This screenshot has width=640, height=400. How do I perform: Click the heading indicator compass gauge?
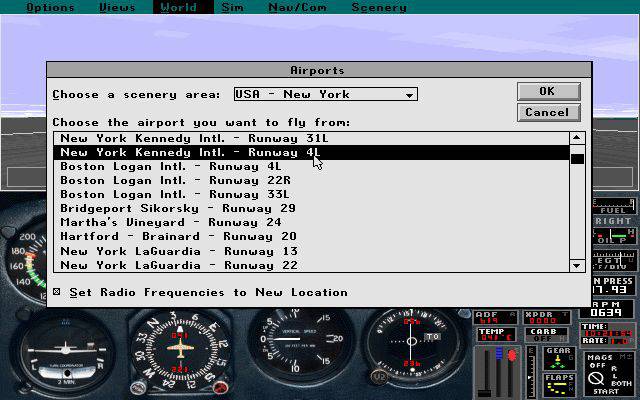(x=180, y=350)
